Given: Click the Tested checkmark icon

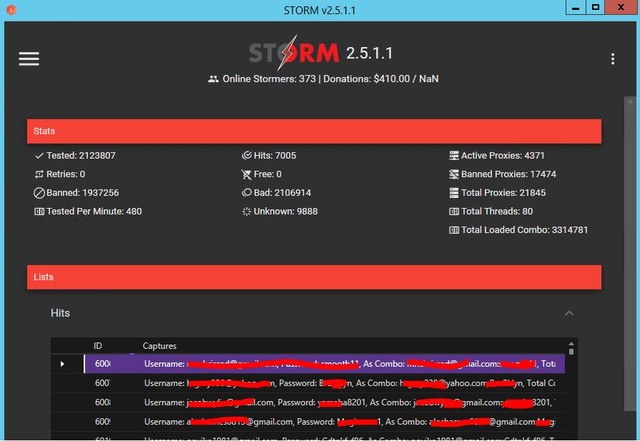Looking at the screenshot, I should click(x=39, y=156).
